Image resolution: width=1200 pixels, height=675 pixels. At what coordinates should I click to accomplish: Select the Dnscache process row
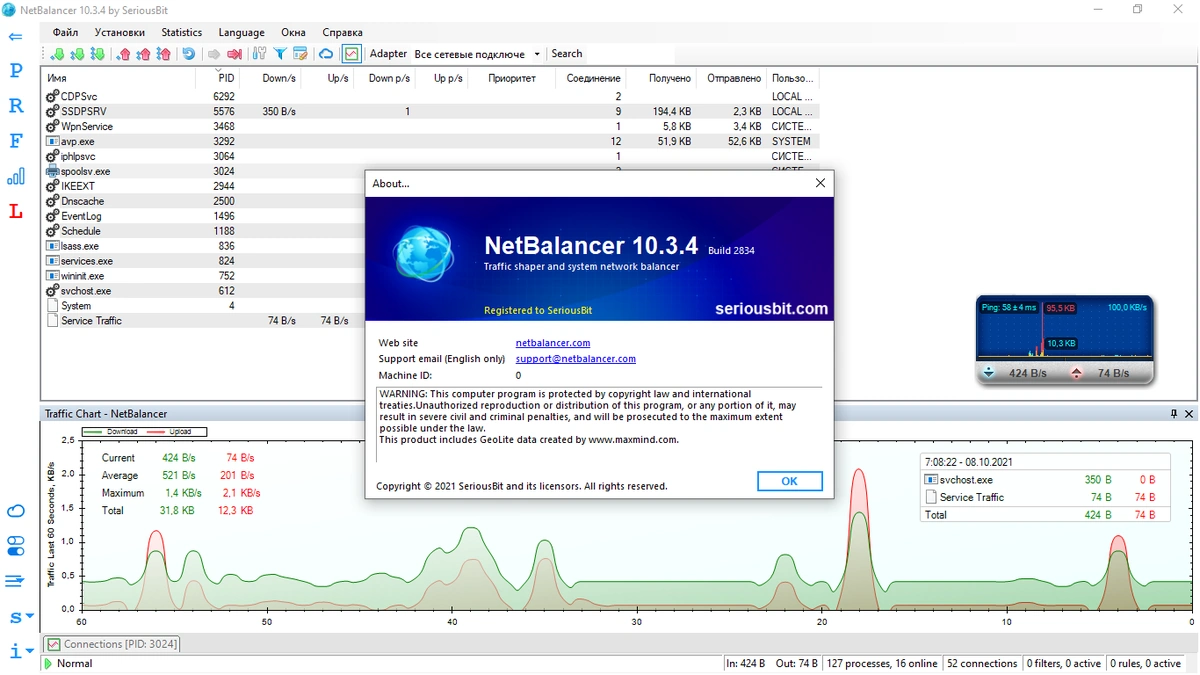click(203, 201)
